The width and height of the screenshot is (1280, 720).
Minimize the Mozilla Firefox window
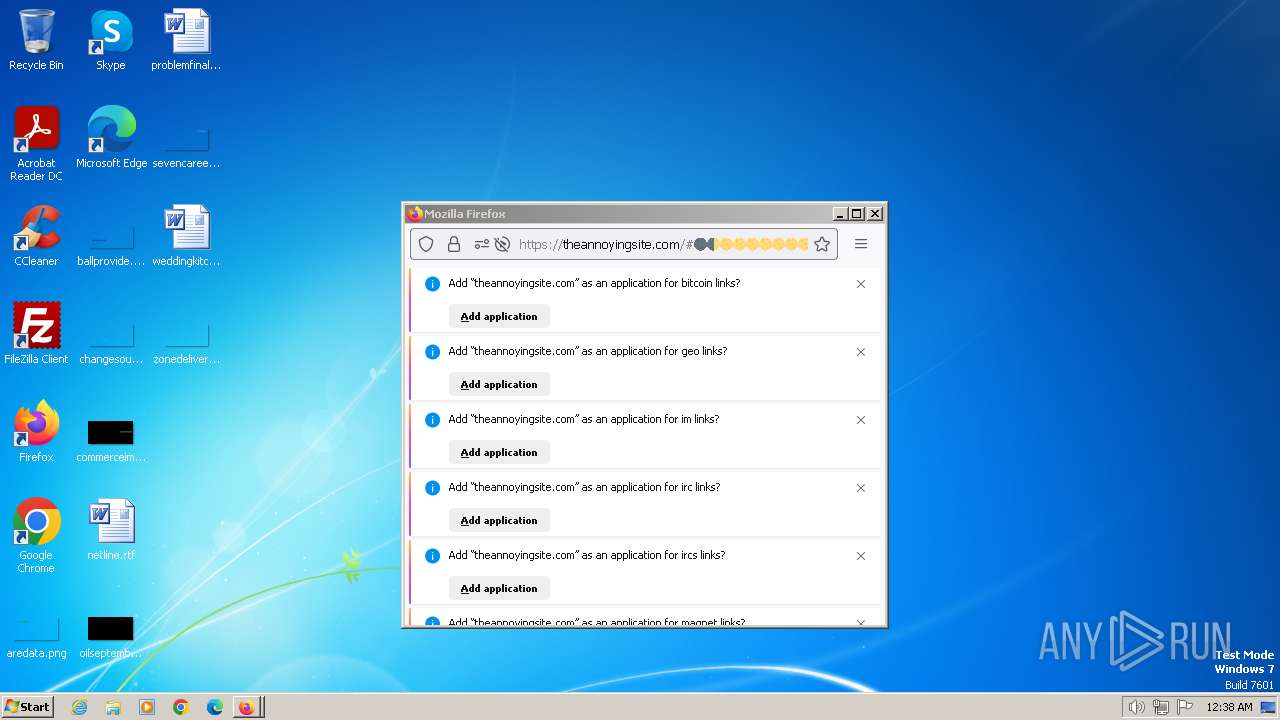click(x=841, y=214)
